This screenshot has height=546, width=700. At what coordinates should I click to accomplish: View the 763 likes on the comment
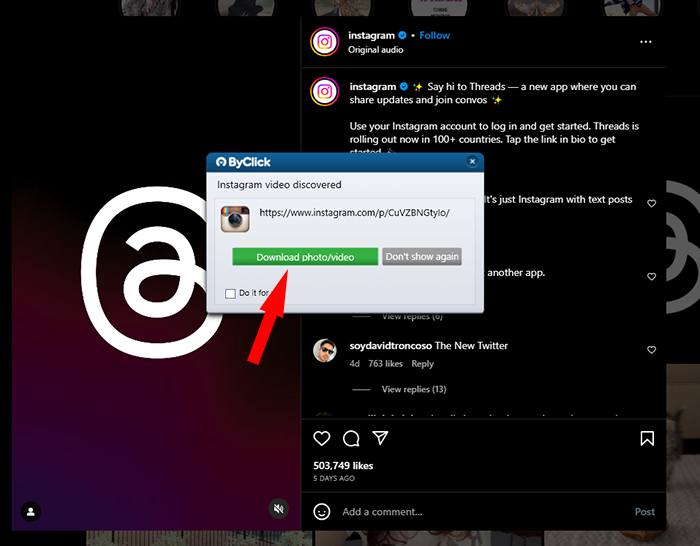385,364
